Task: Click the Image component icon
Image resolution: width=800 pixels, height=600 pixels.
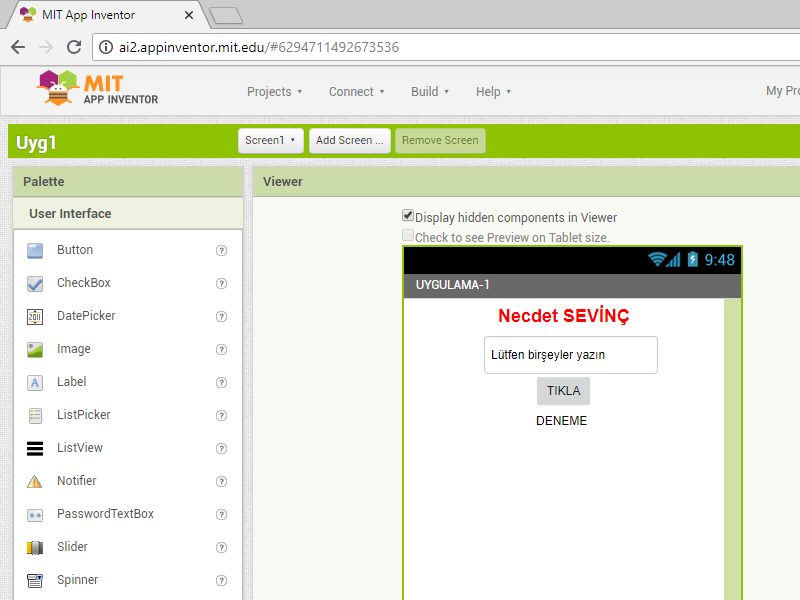Action: (x=35, y=349)
